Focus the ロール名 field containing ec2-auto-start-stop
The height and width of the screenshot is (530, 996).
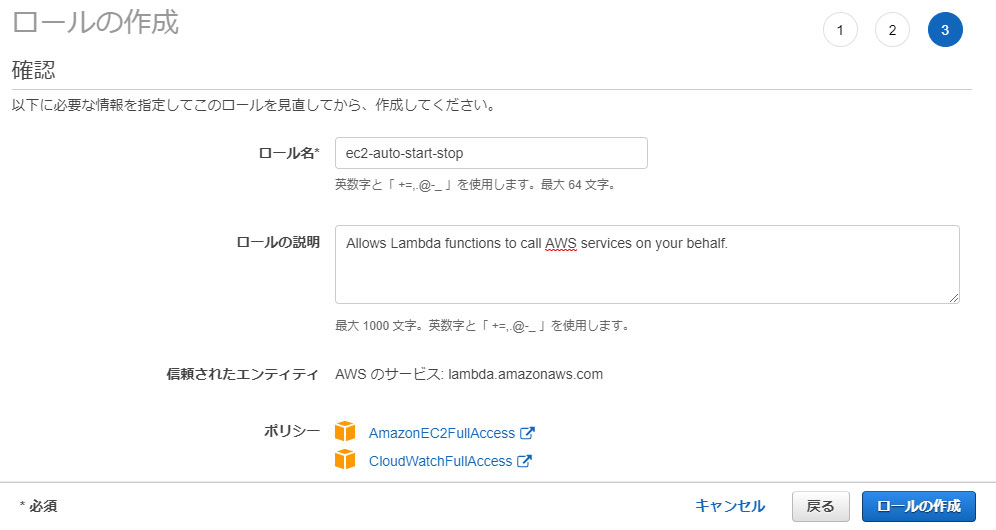(491, 153)
